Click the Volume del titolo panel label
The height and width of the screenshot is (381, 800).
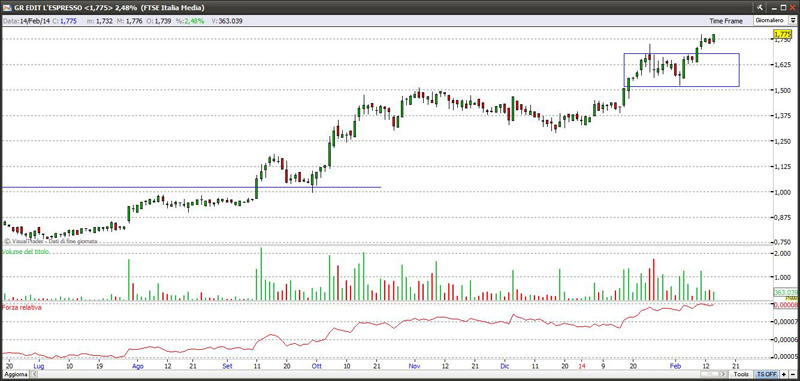27,252
